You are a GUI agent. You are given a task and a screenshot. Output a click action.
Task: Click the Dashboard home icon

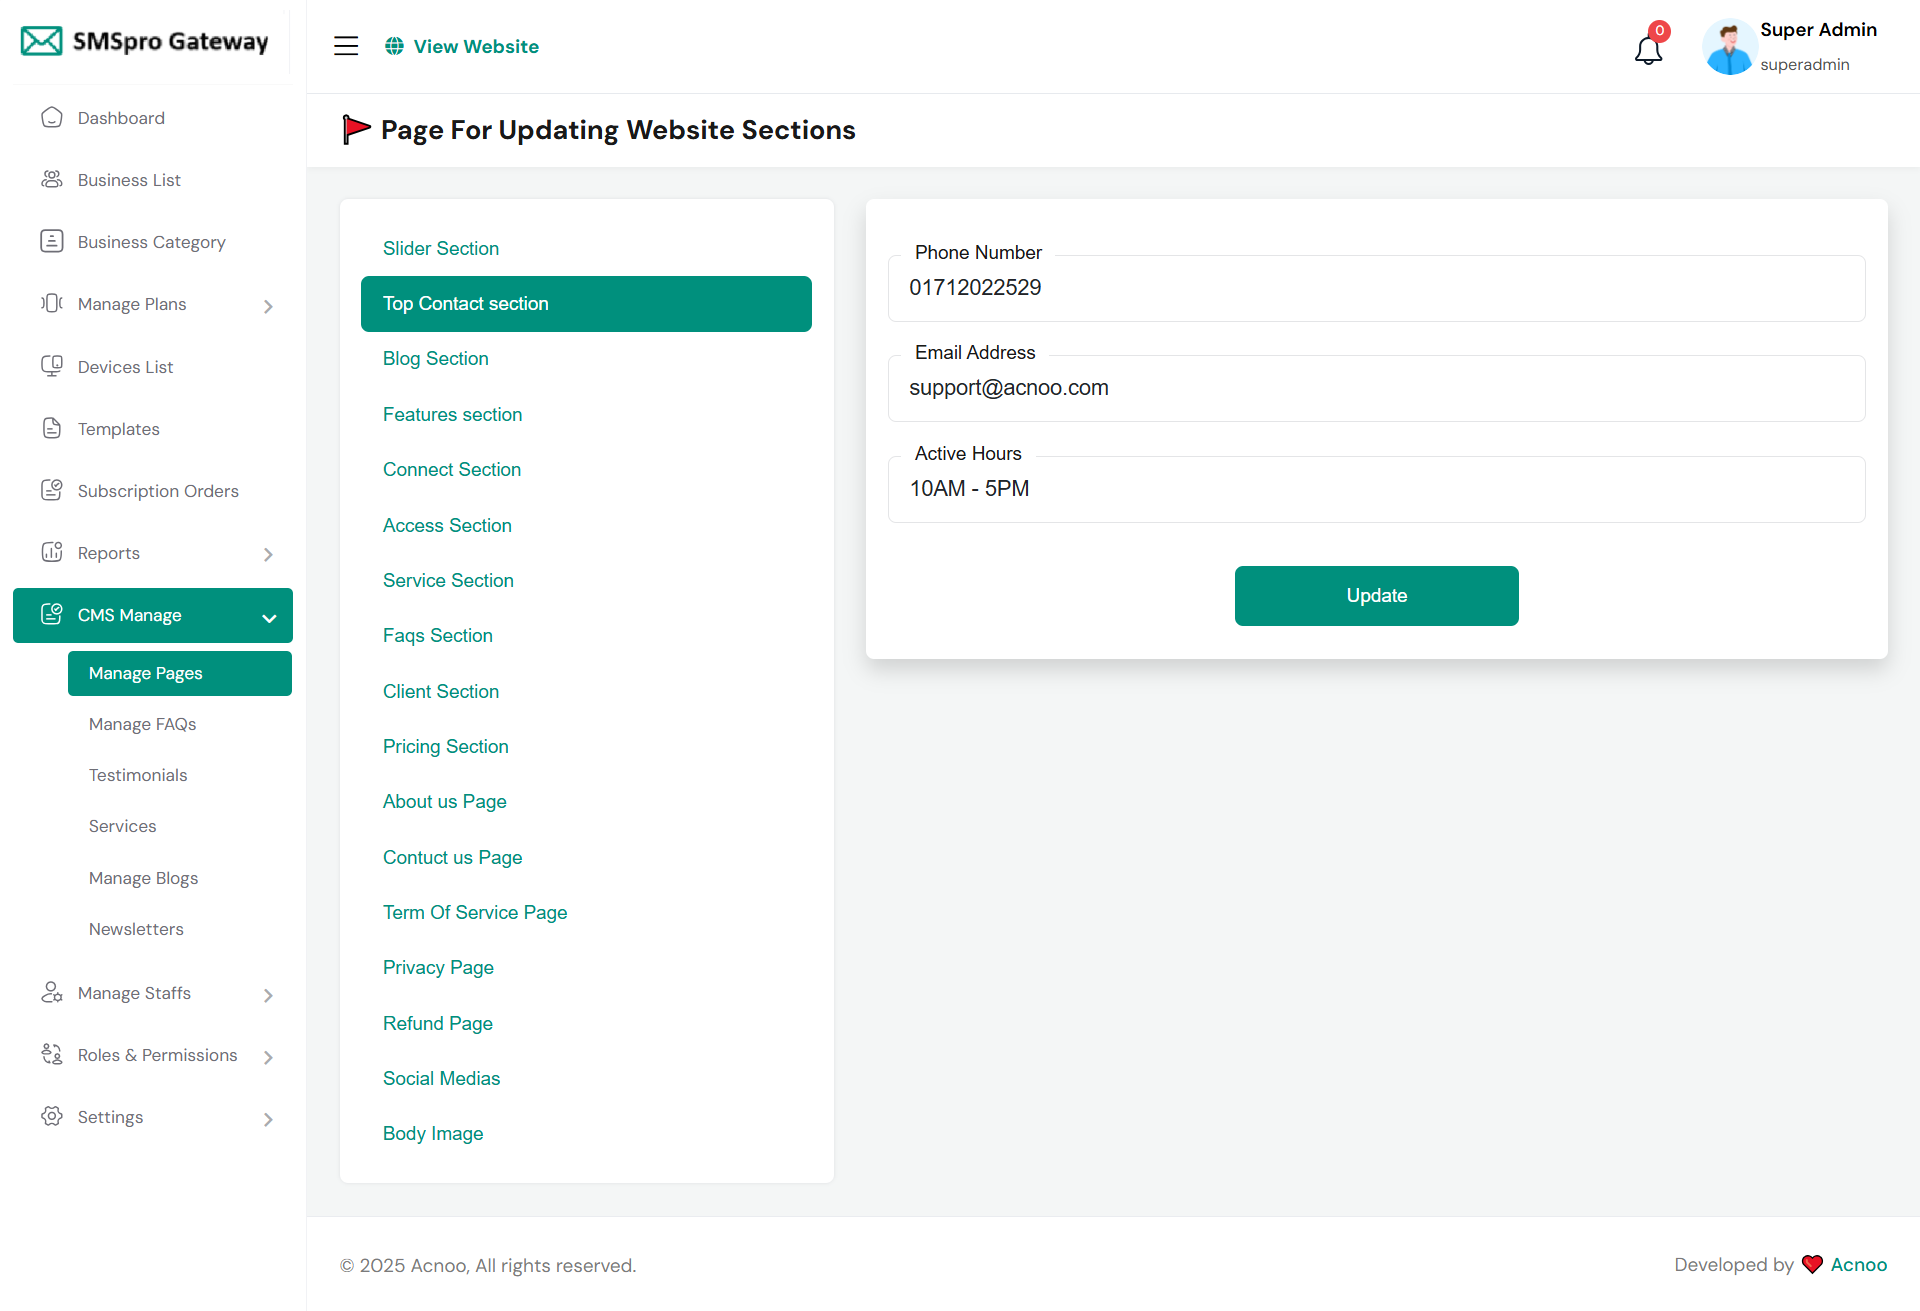click(52, 118)
